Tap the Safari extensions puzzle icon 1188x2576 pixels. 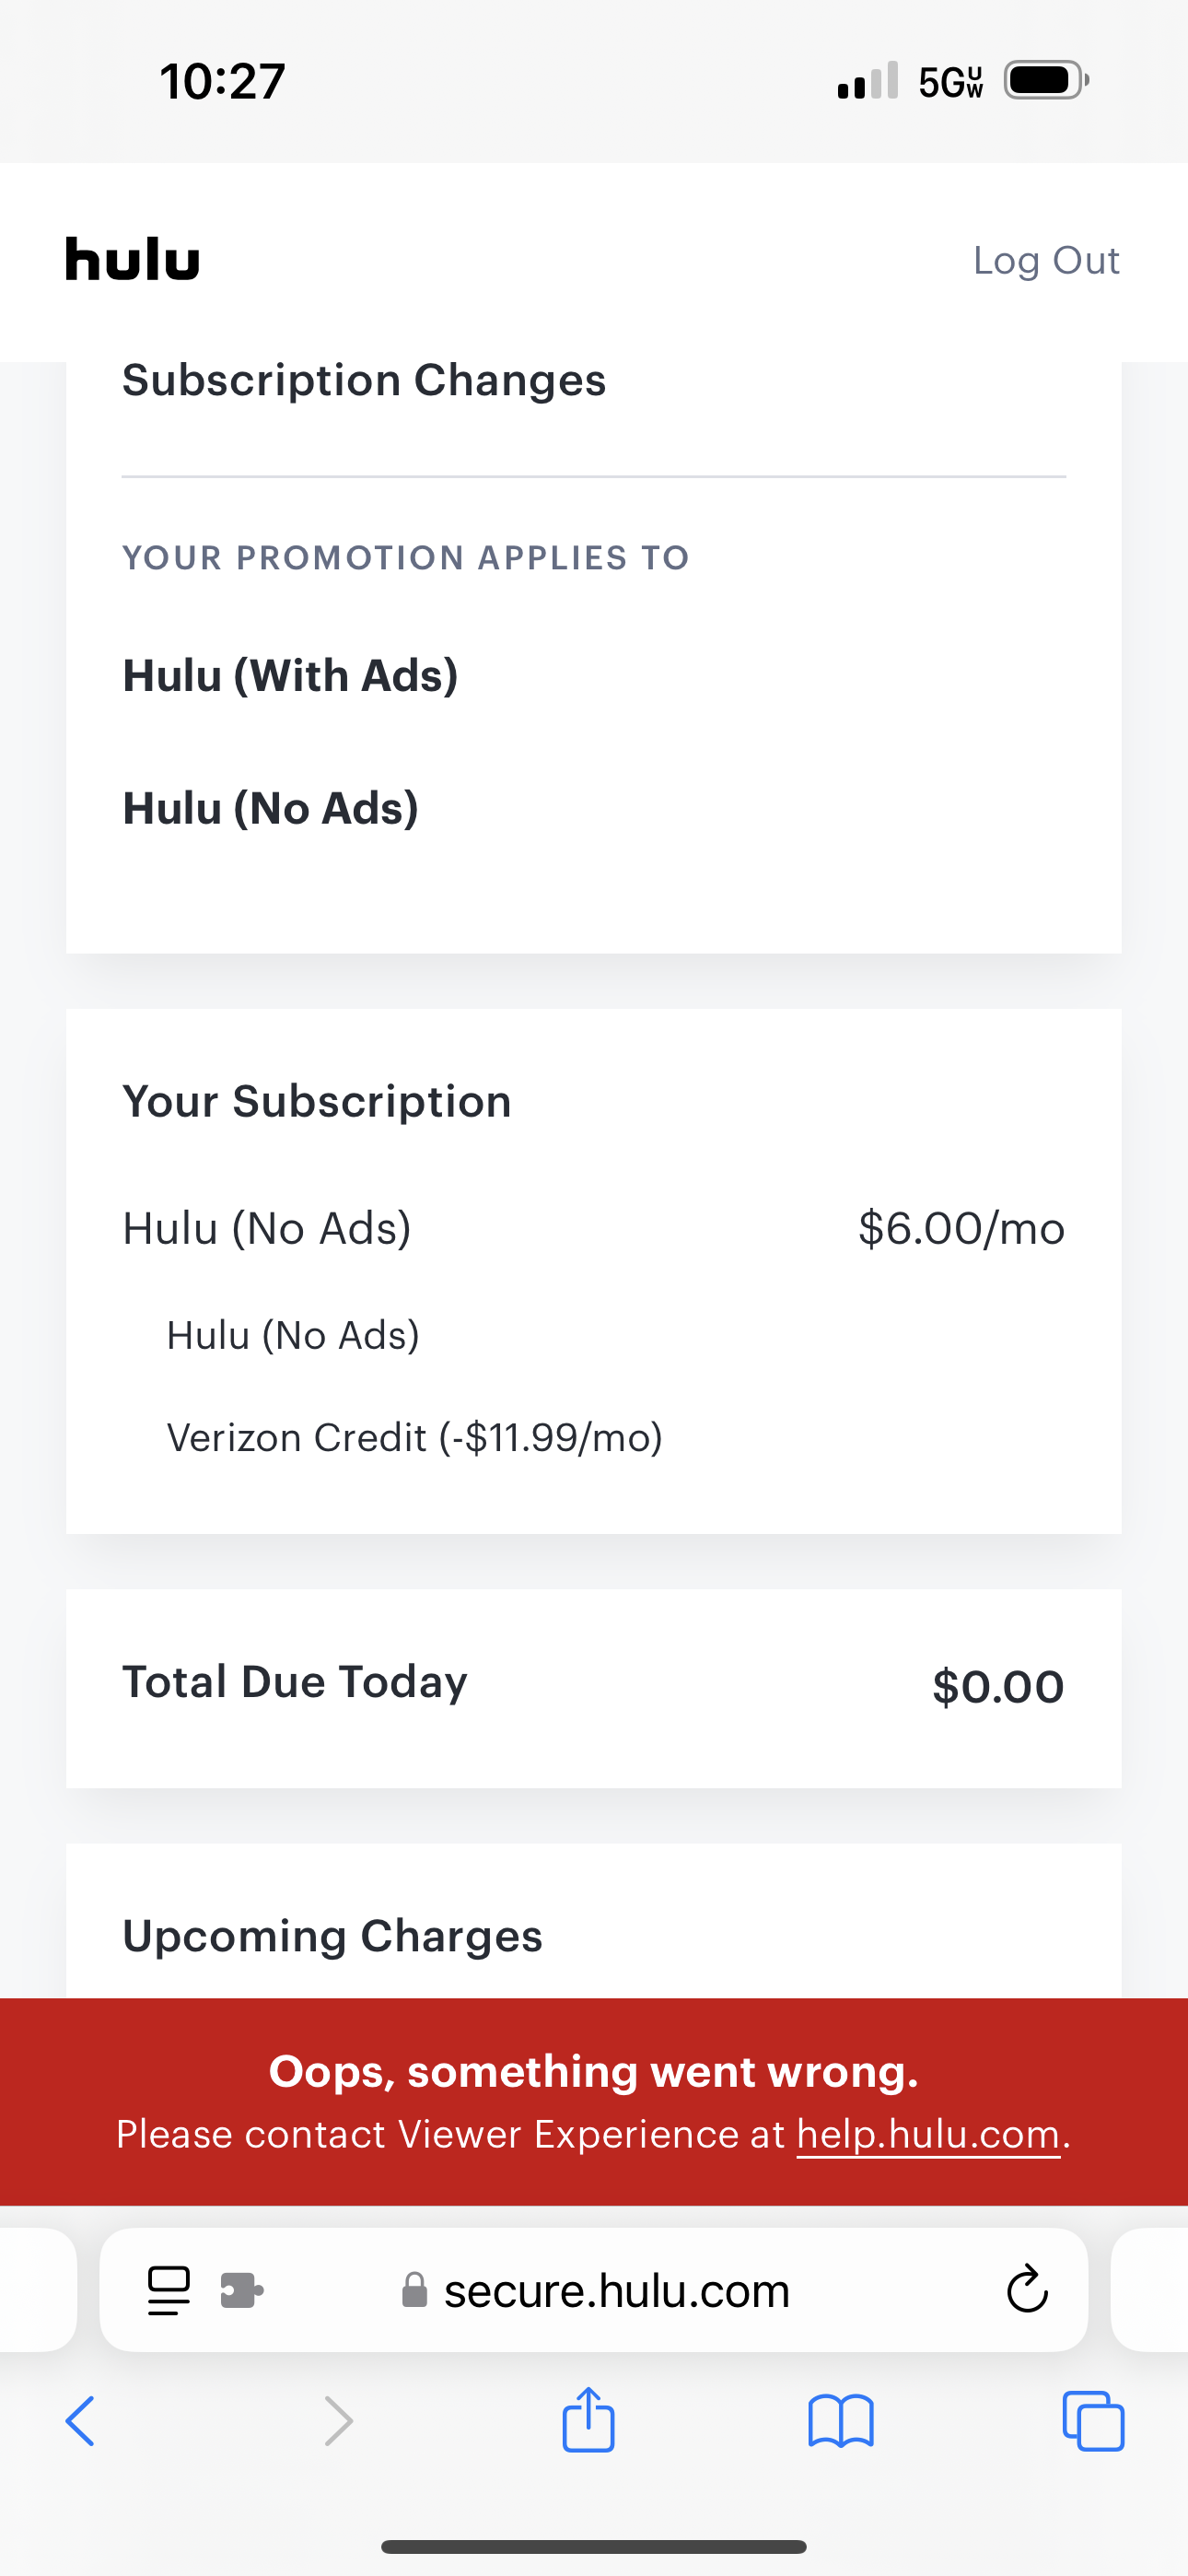241,2290
